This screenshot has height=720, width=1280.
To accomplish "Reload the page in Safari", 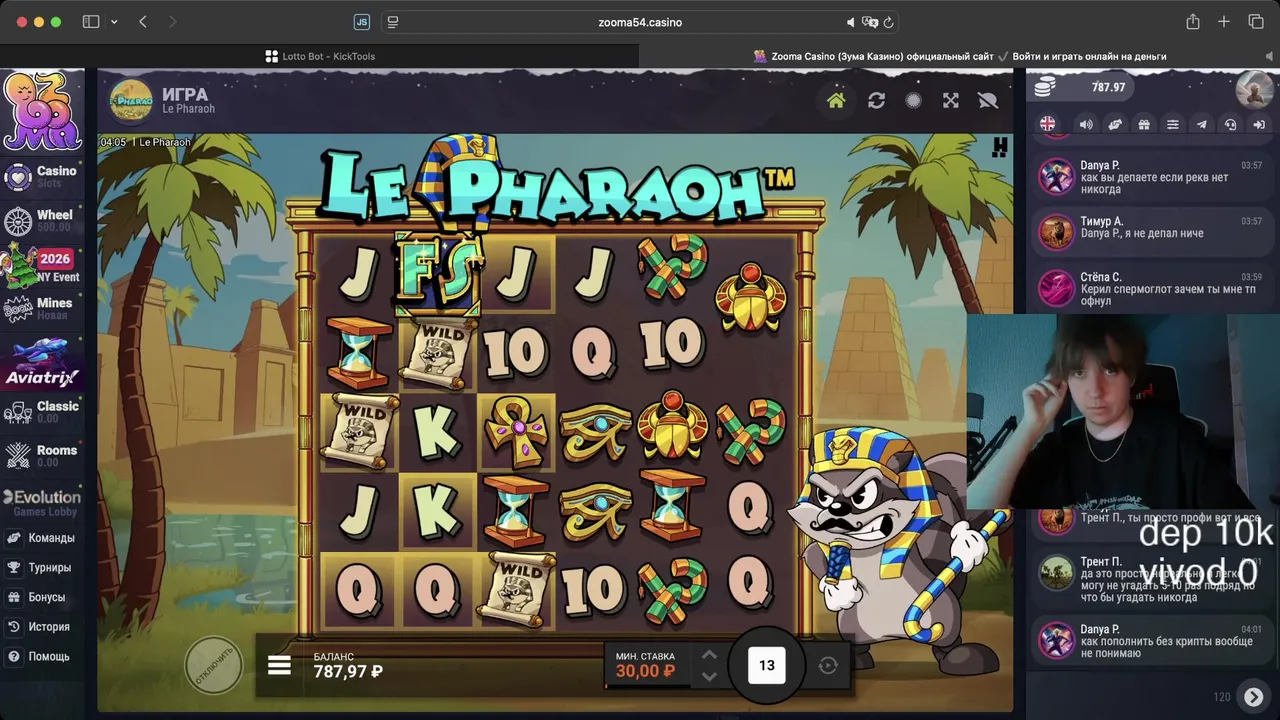I will 888,22.
